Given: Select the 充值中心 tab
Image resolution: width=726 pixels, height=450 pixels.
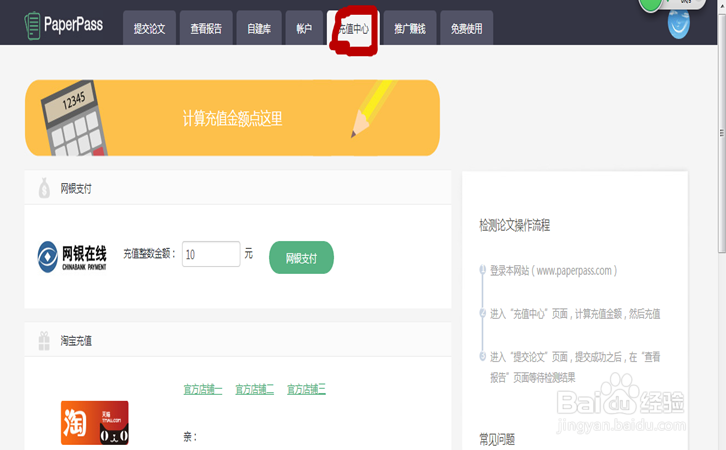Looking at the screenshot, I should (353, 29).
